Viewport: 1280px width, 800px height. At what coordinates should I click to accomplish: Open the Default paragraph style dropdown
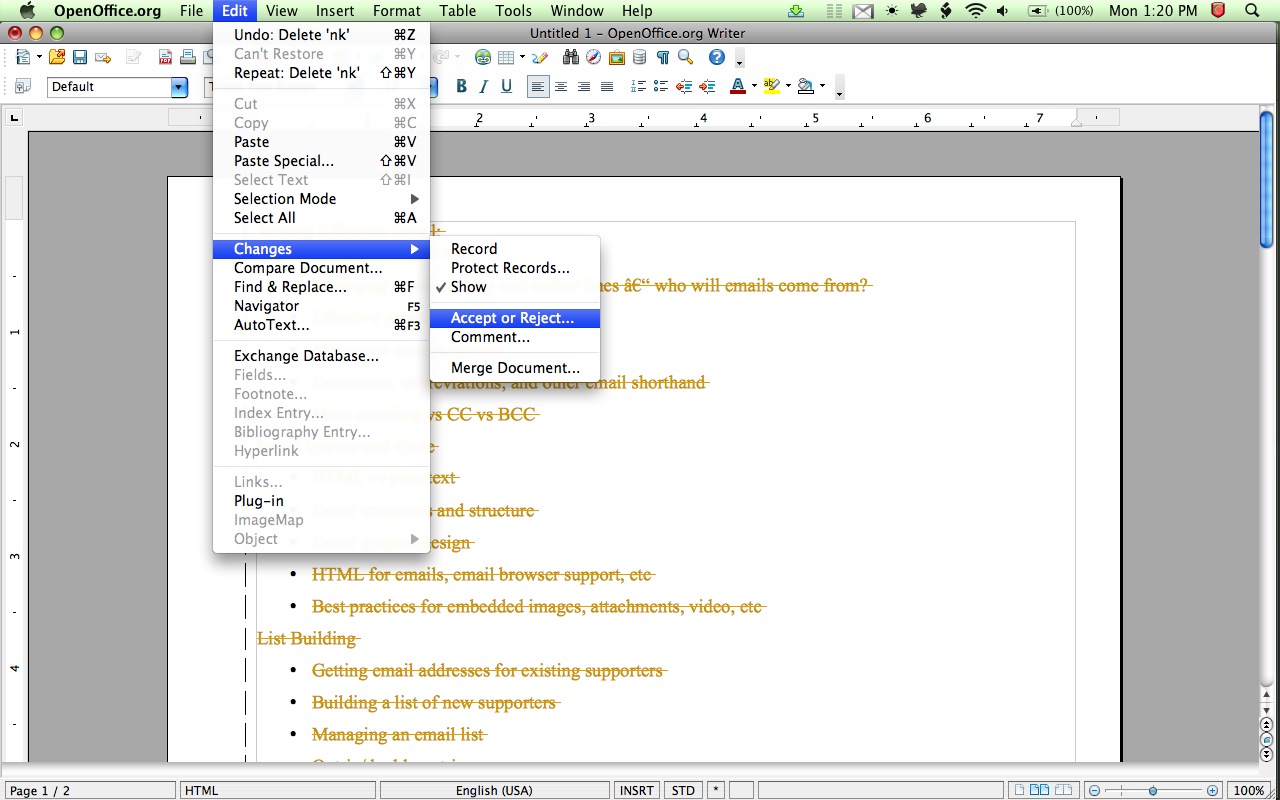coord(179,87)
